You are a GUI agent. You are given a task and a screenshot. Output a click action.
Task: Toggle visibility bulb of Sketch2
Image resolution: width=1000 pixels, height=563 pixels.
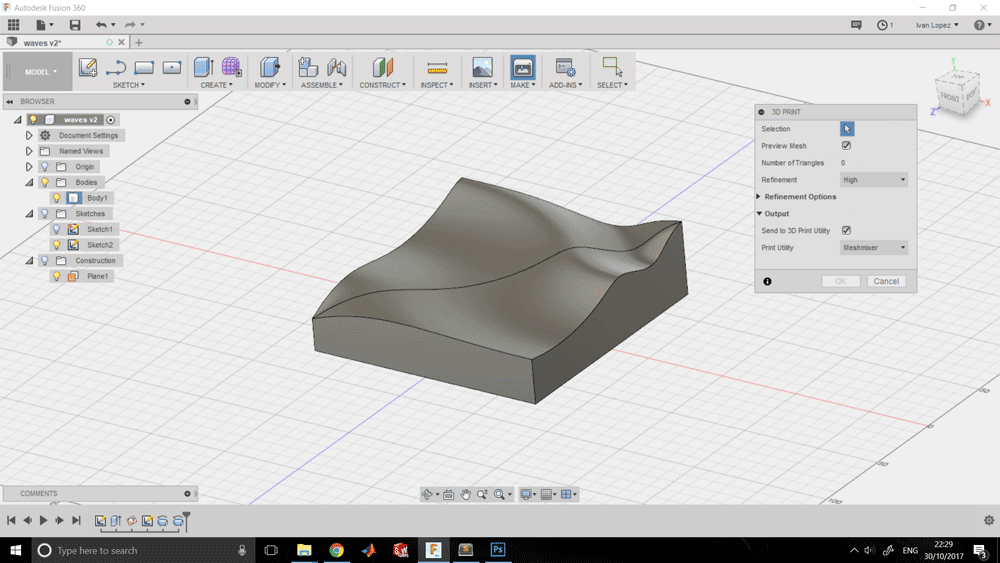[57, 245]
